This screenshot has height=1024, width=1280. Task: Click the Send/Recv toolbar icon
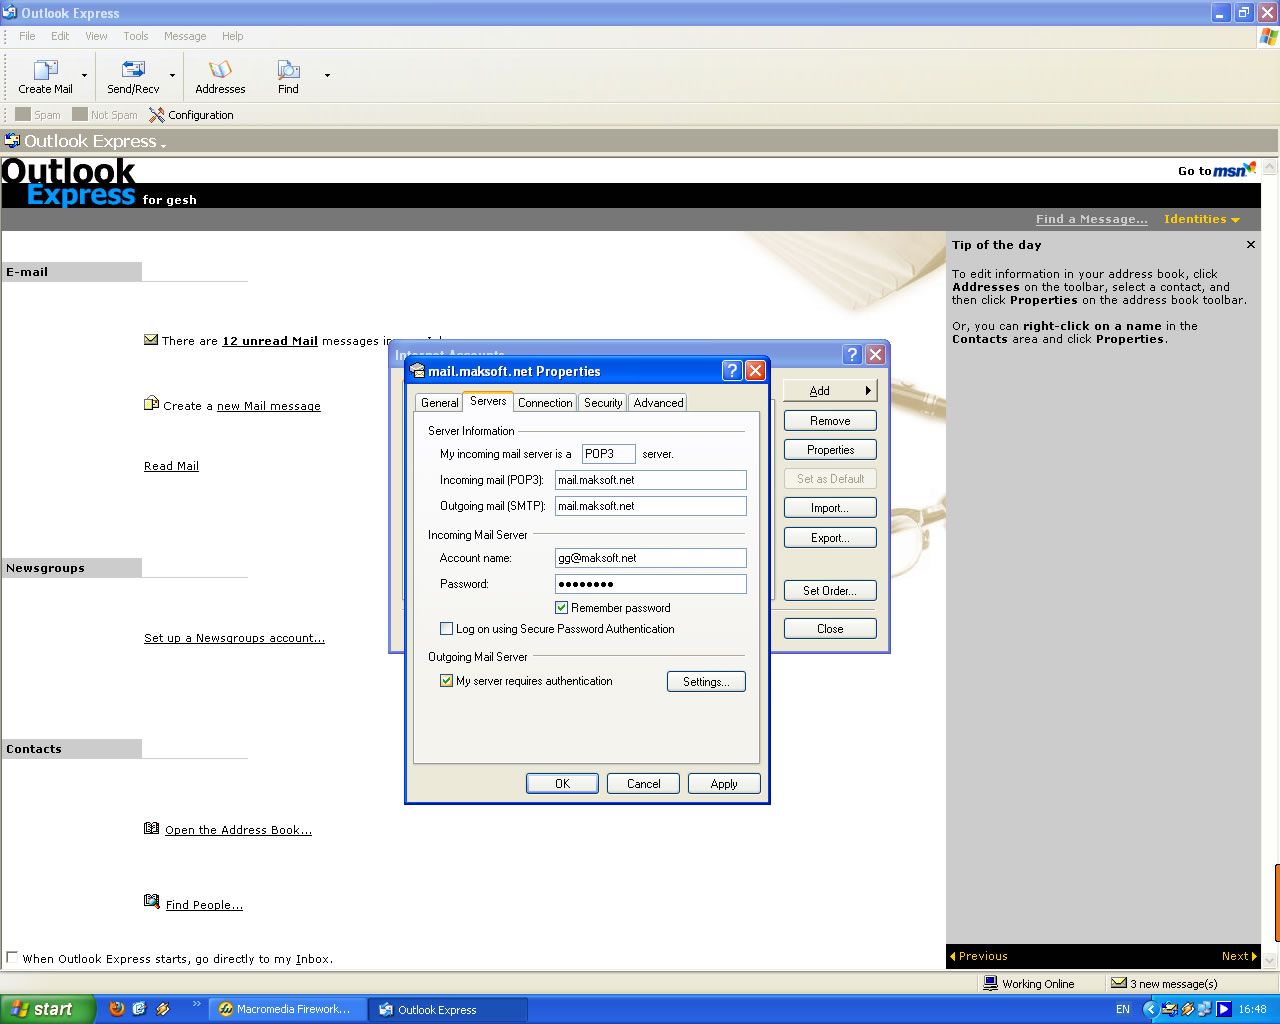pyautogui.click(x=133, y=69)
